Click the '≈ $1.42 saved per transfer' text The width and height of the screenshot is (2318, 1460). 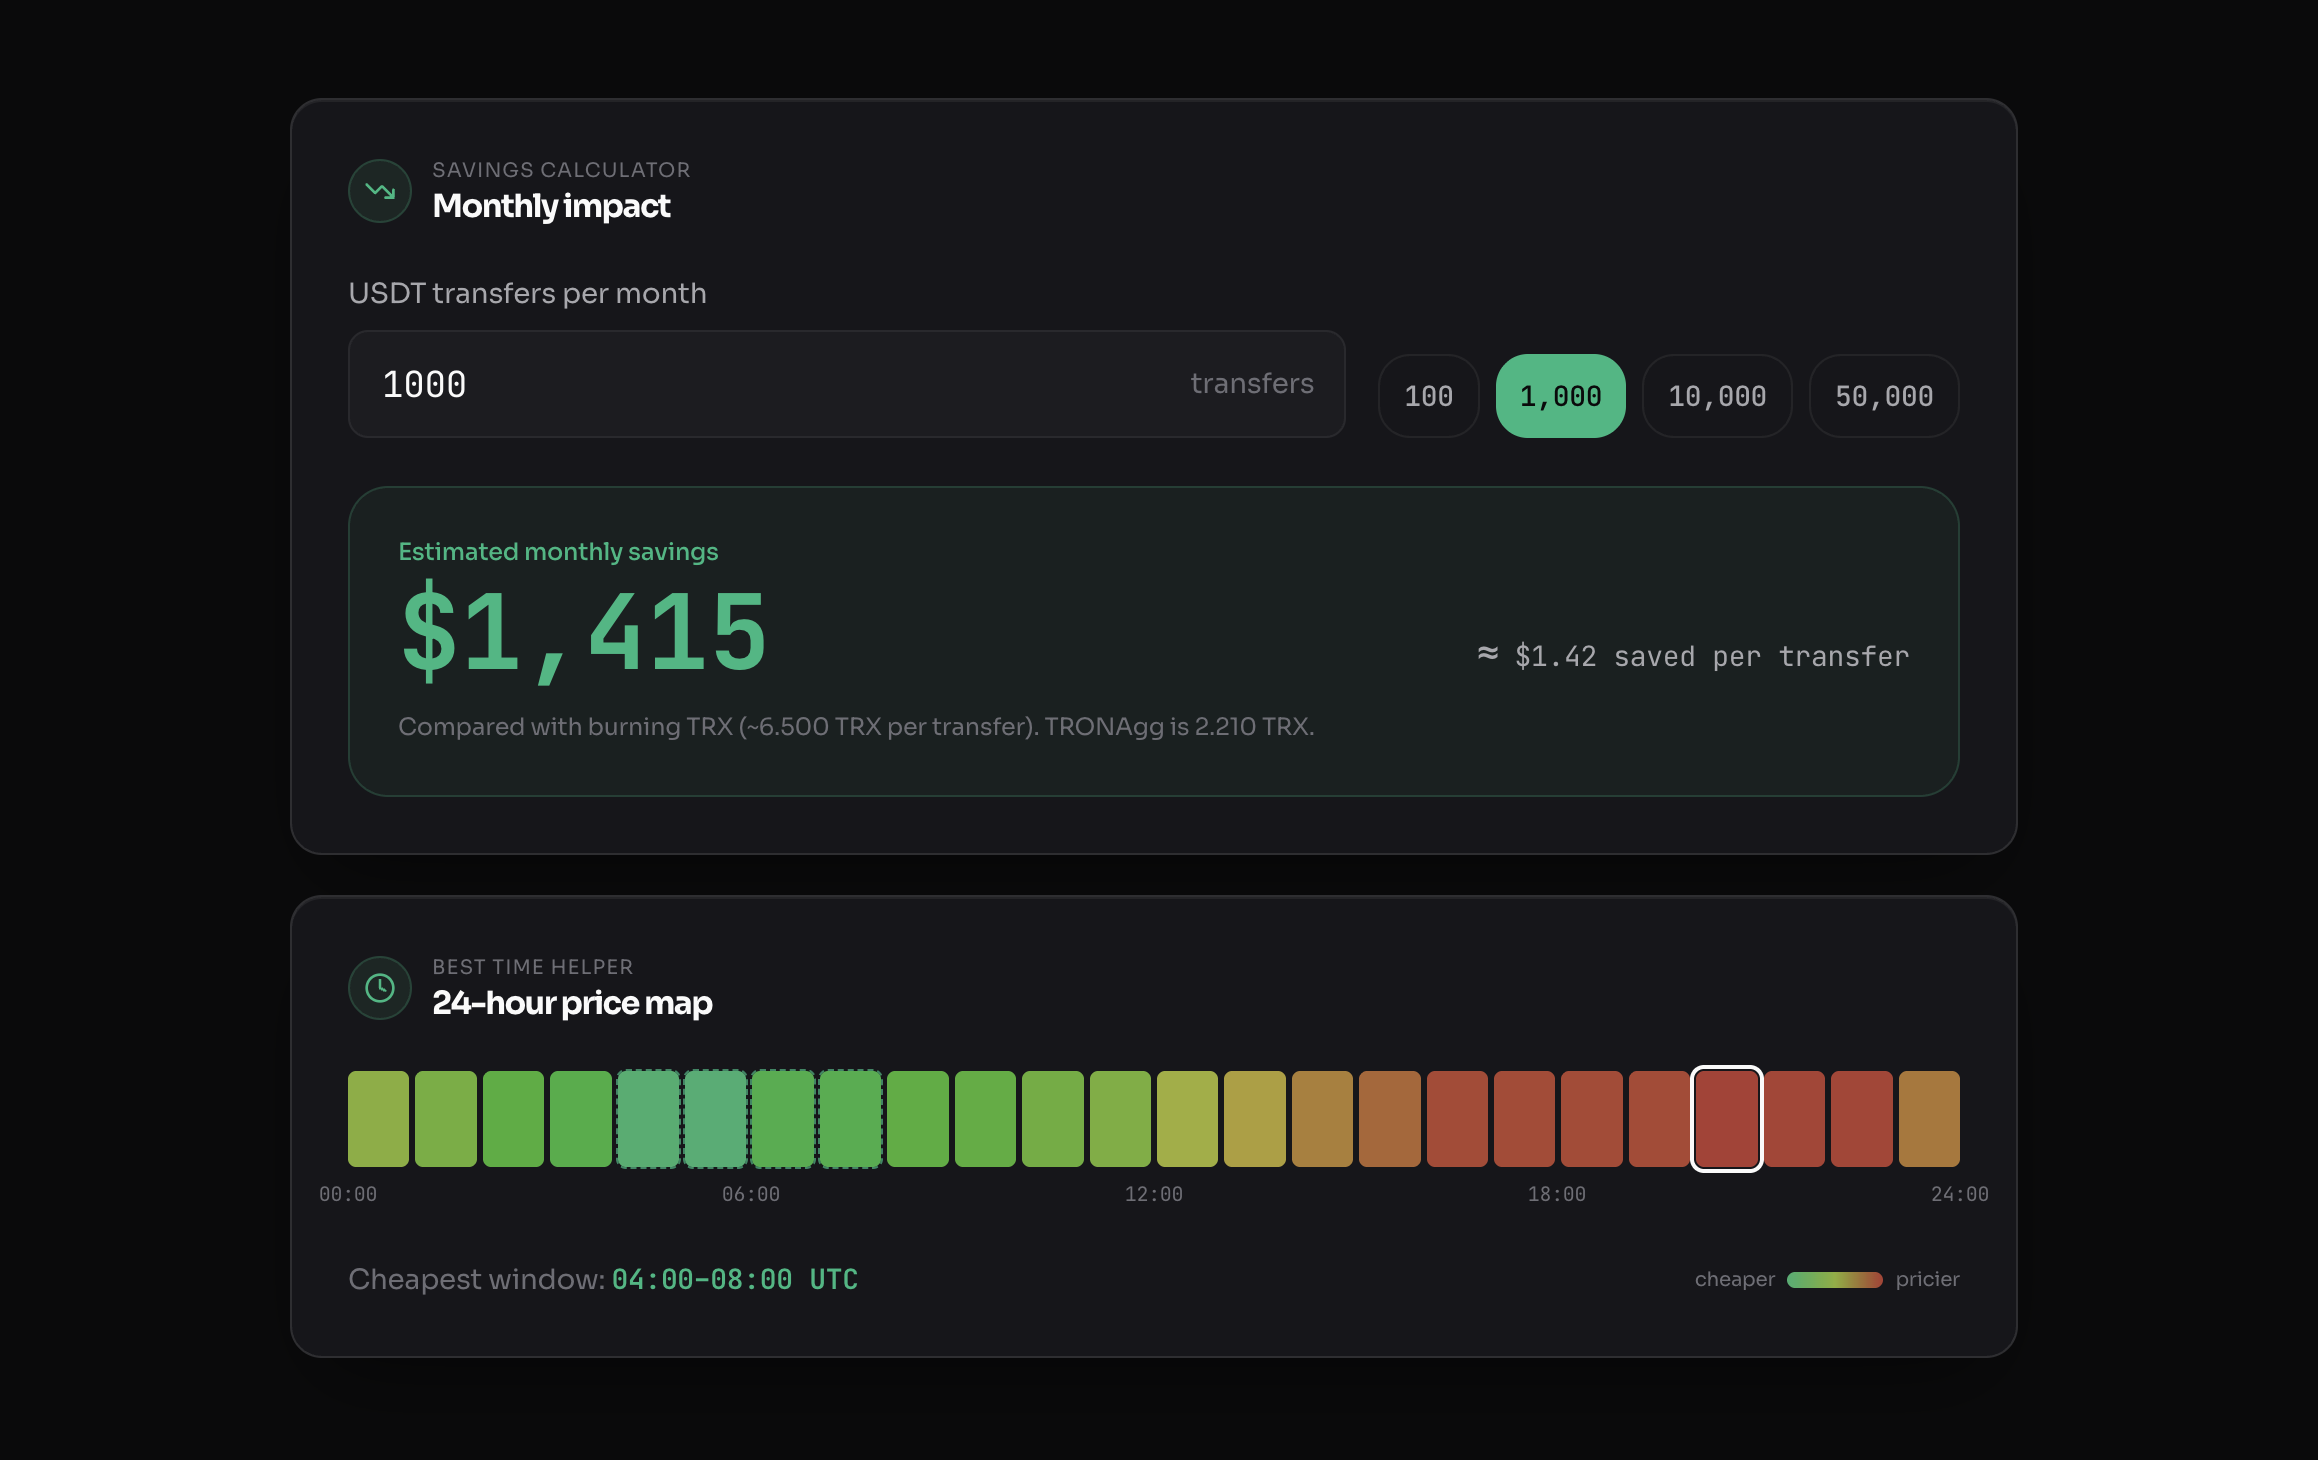tap(1693, 656)
